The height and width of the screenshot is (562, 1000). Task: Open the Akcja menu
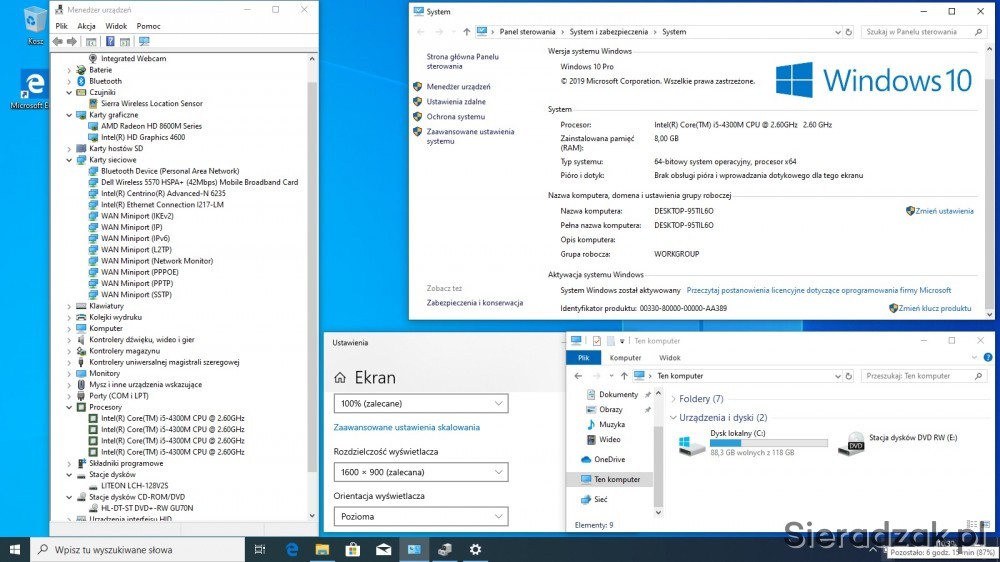[86, 26]
